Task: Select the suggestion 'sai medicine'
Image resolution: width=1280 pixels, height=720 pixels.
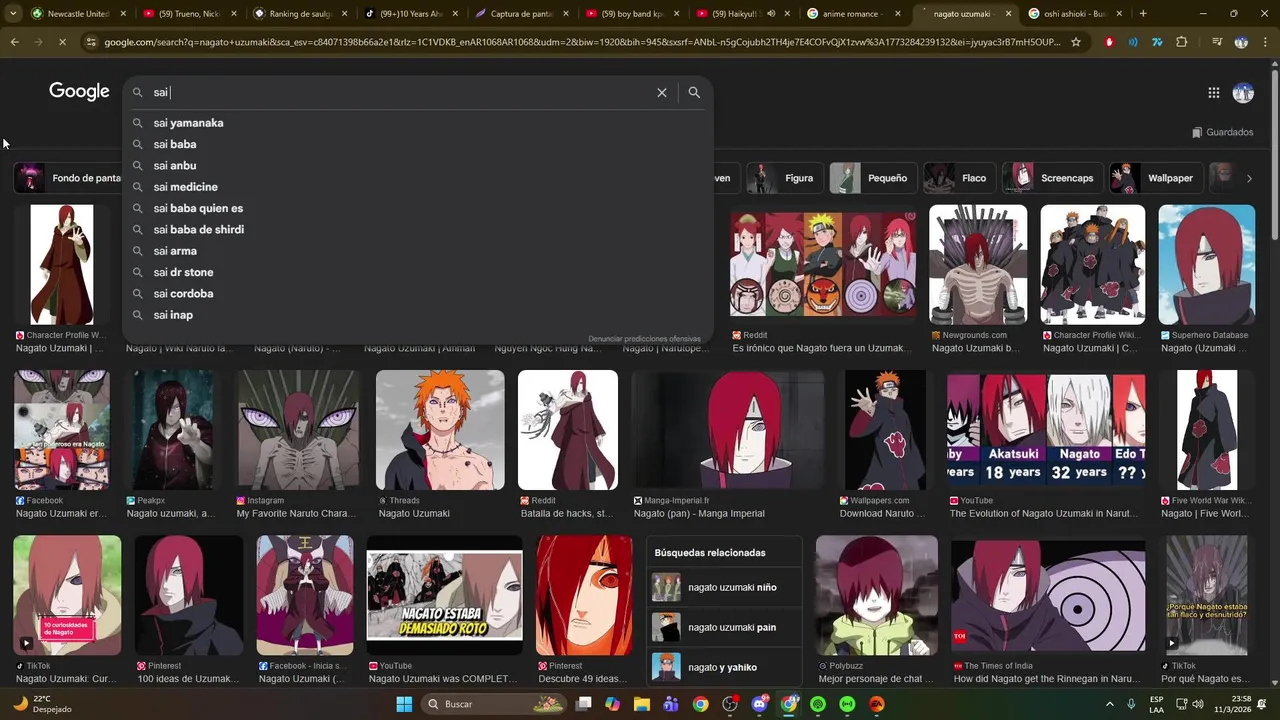Action: click(x=418, y=187)
